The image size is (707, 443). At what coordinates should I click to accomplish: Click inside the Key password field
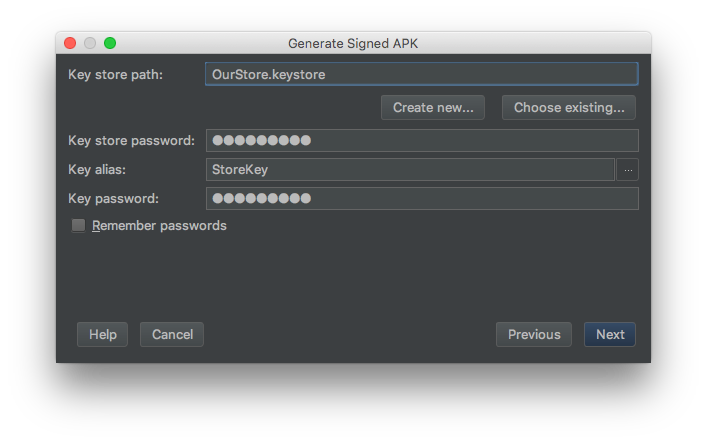(x=421, y=199)
